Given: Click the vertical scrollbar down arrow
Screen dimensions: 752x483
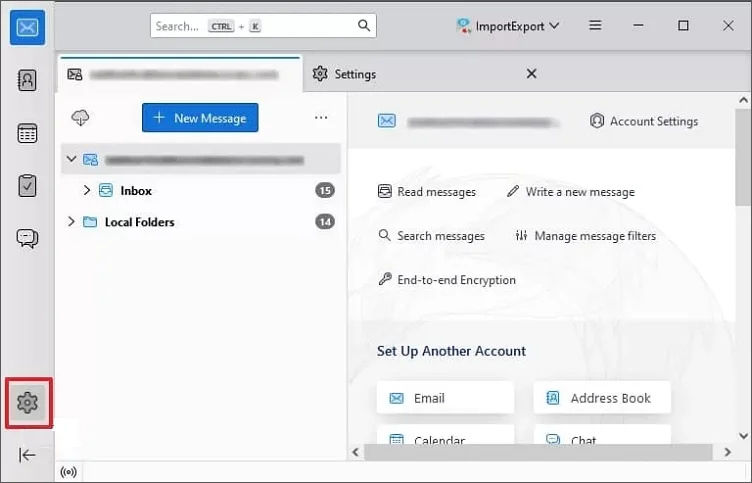Looking at the screenshot, I should pos(743,436).
